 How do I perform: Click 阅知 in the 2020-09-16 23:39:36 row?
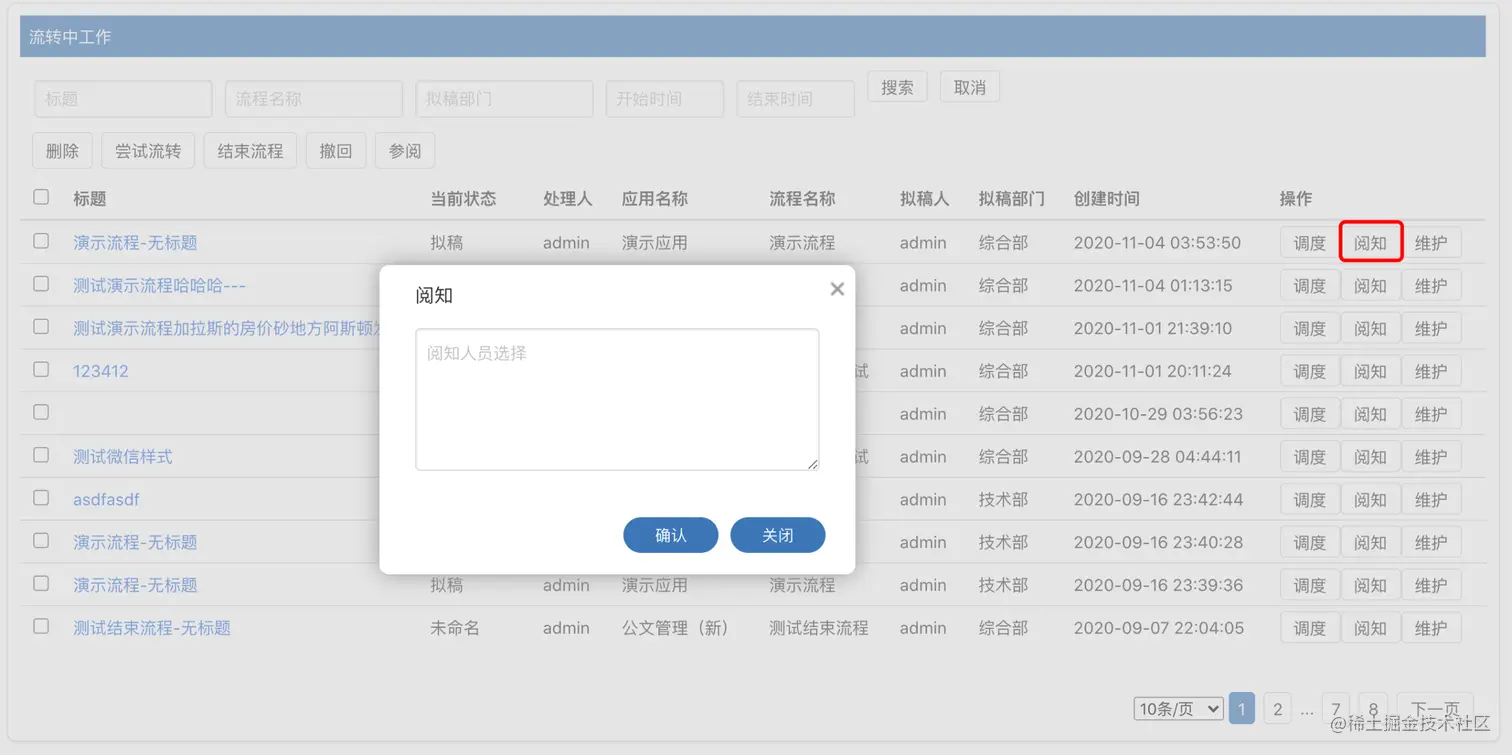(x=1370, y=585)
